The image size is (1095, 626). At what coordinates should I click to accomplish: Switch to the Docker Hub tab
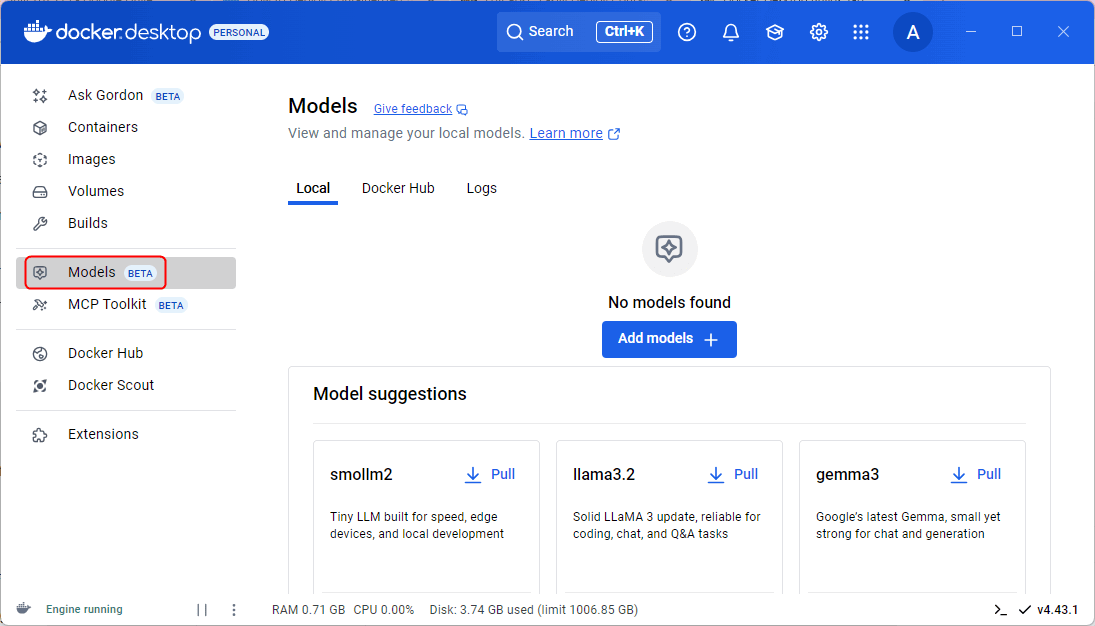[398, 188]
